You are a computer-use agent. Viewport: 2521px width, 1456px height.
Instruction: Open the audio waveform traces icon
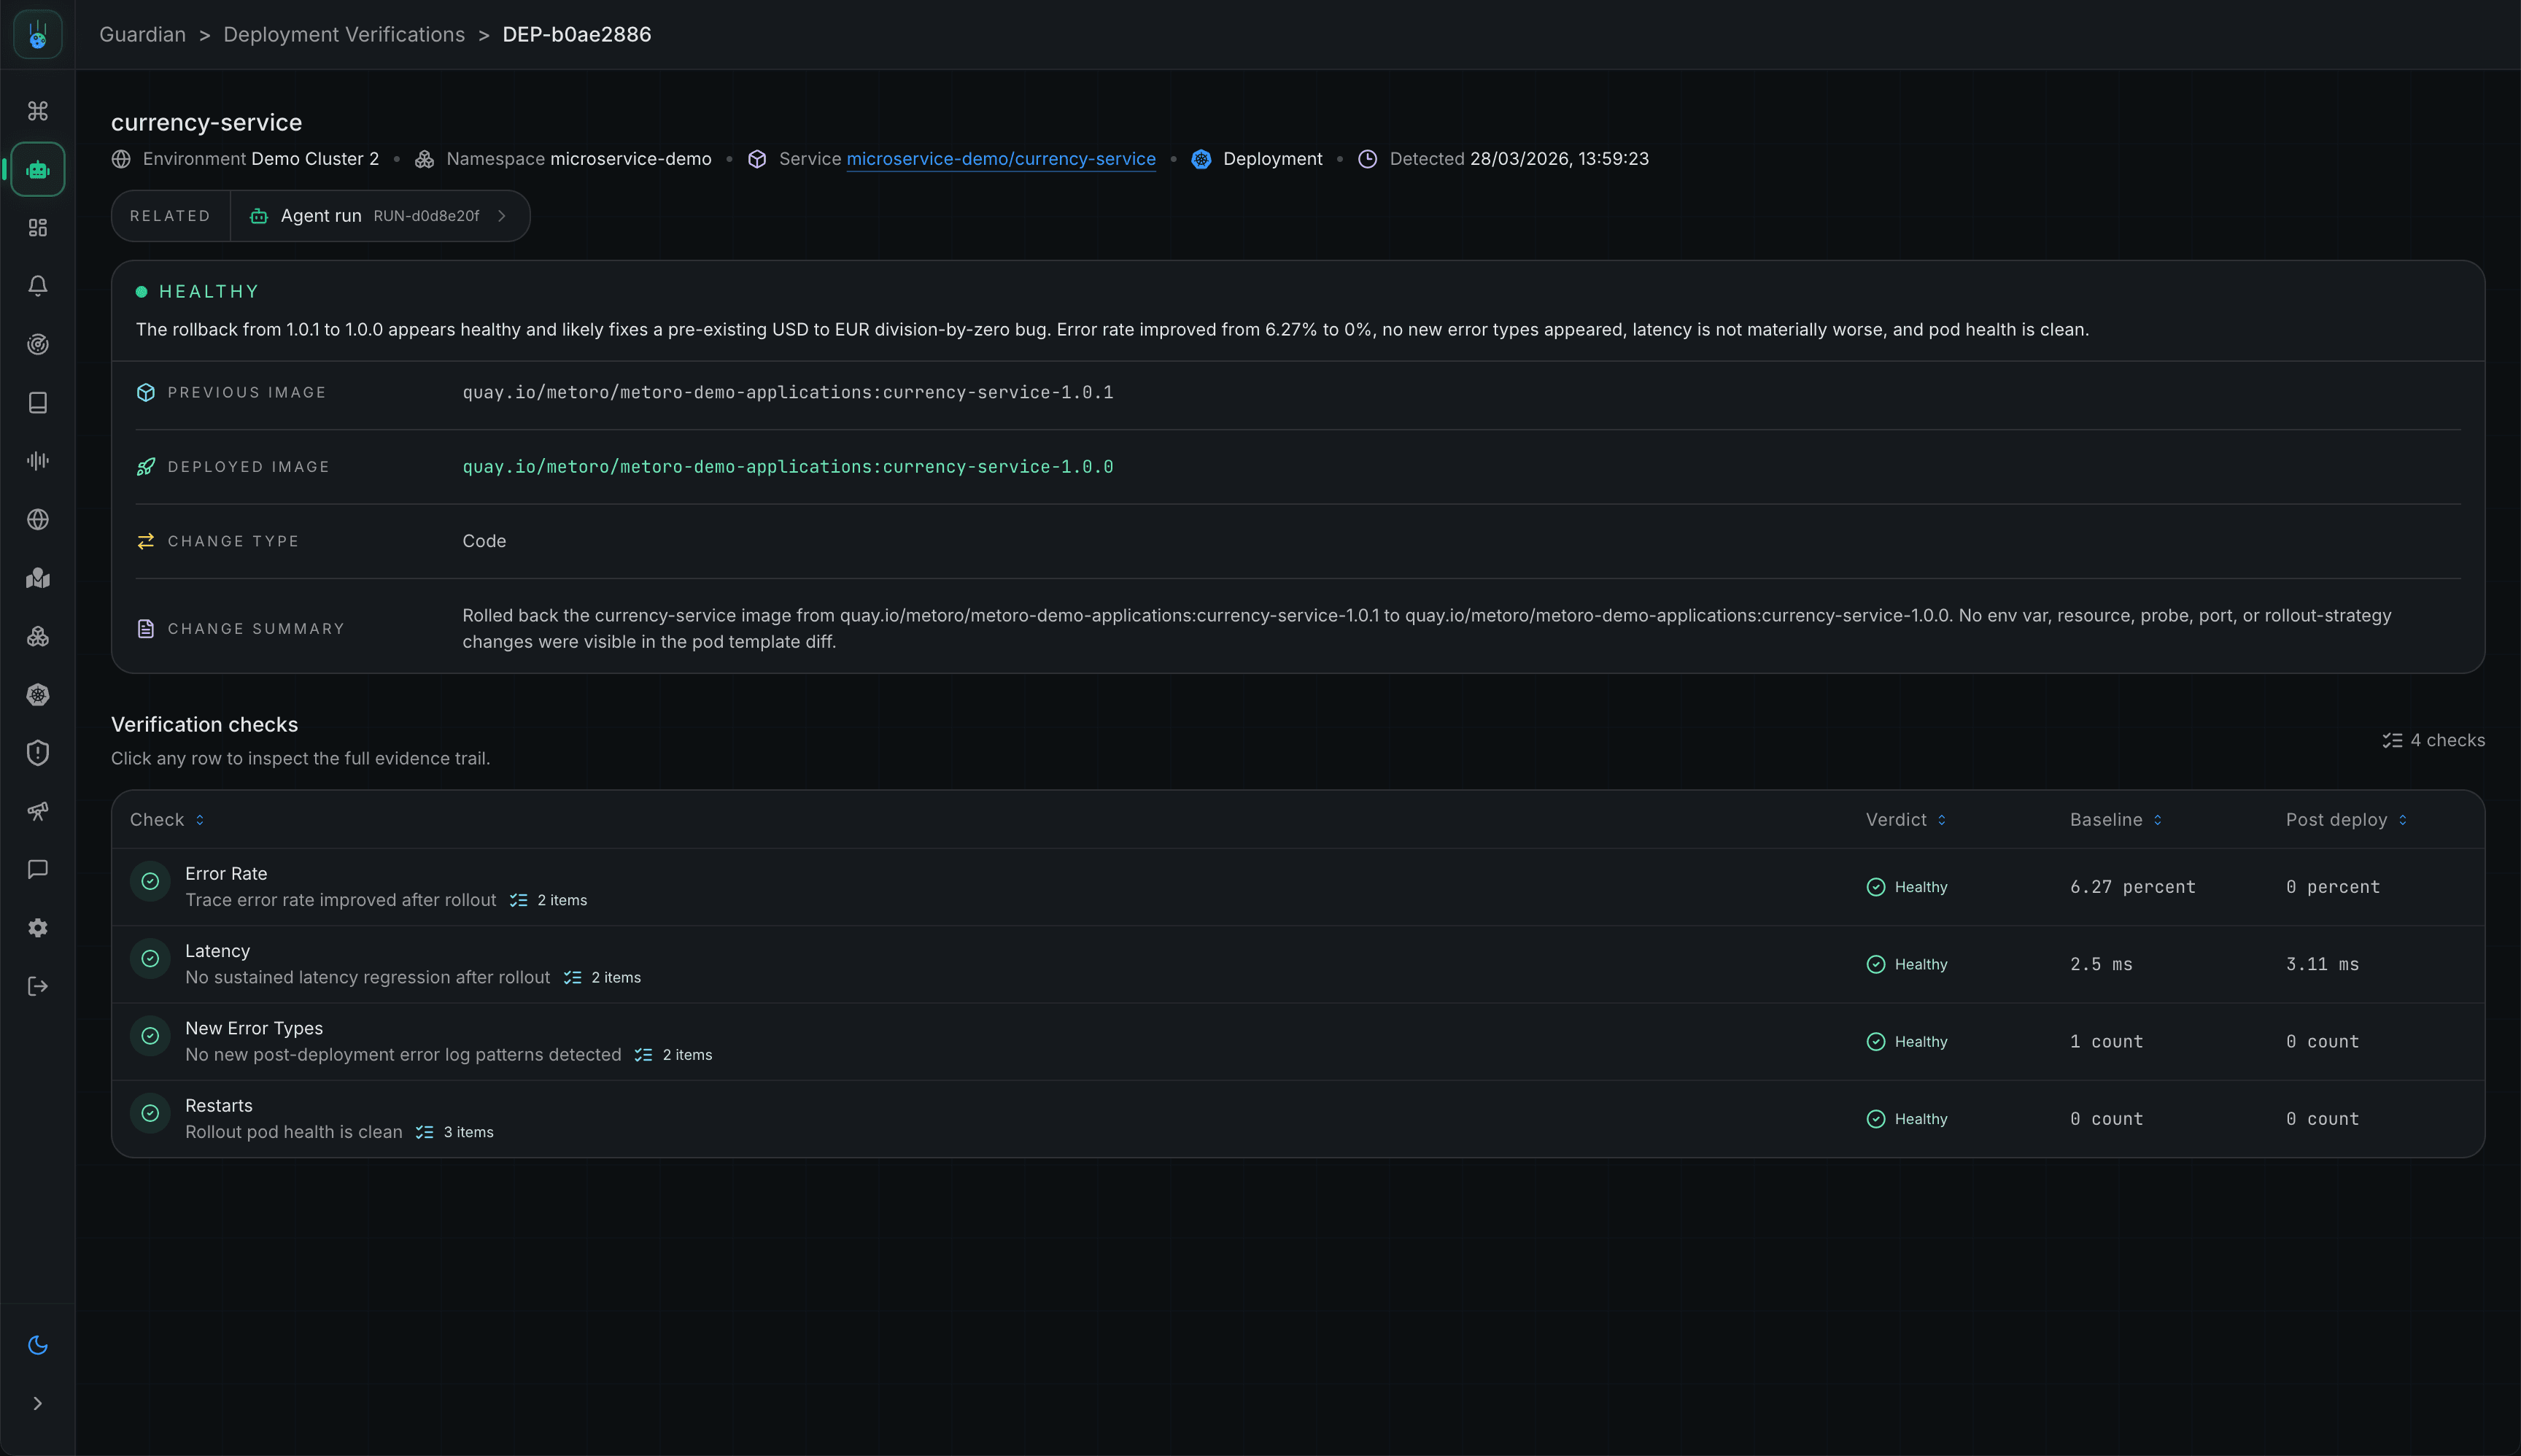click(x=38, y=460)
